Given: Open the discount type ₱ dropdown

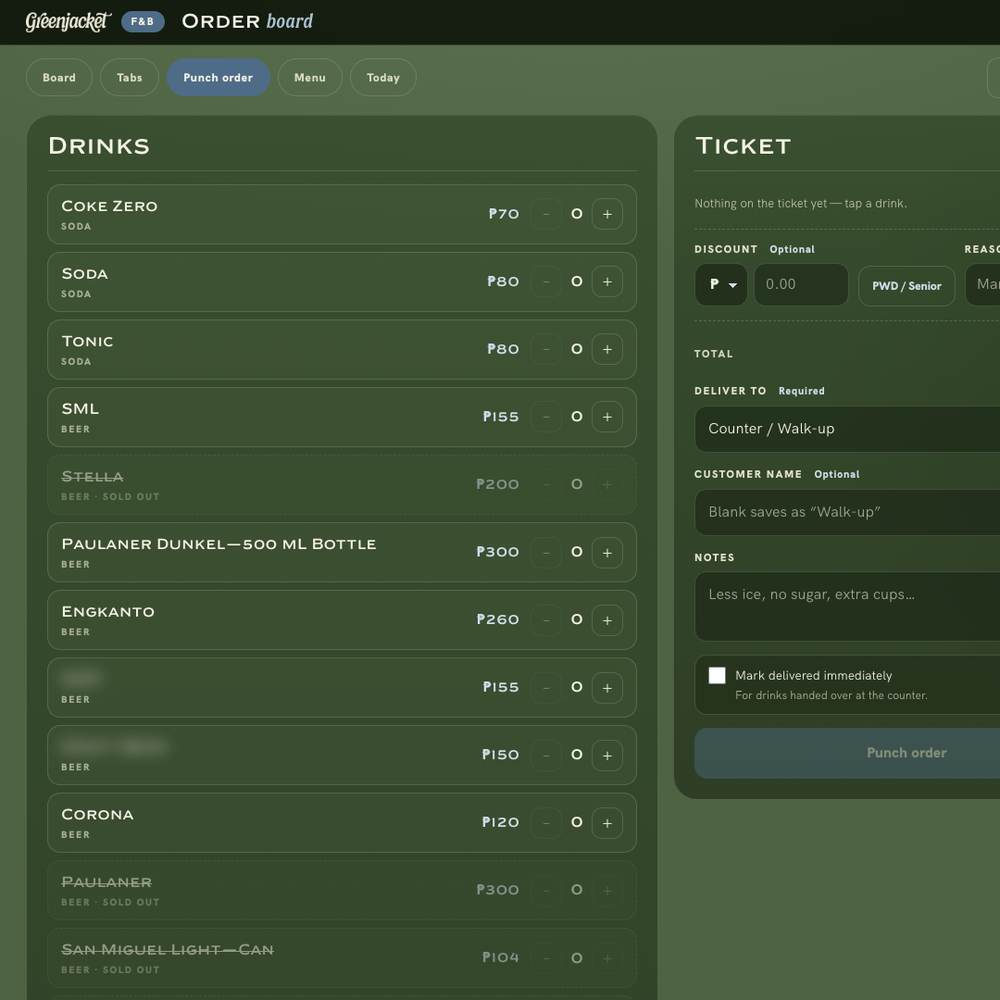Looking at the screenshot, I should 721,284.
